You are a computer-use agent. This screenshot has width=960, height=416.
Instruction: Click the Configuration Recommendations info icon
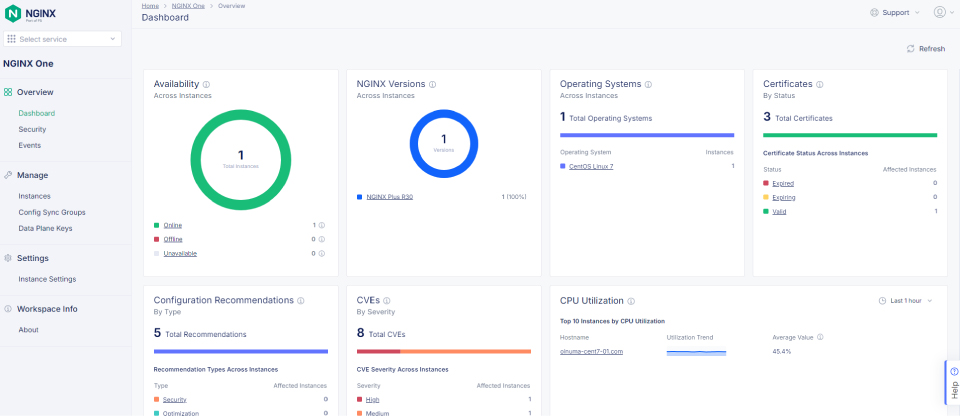(301, 301)
